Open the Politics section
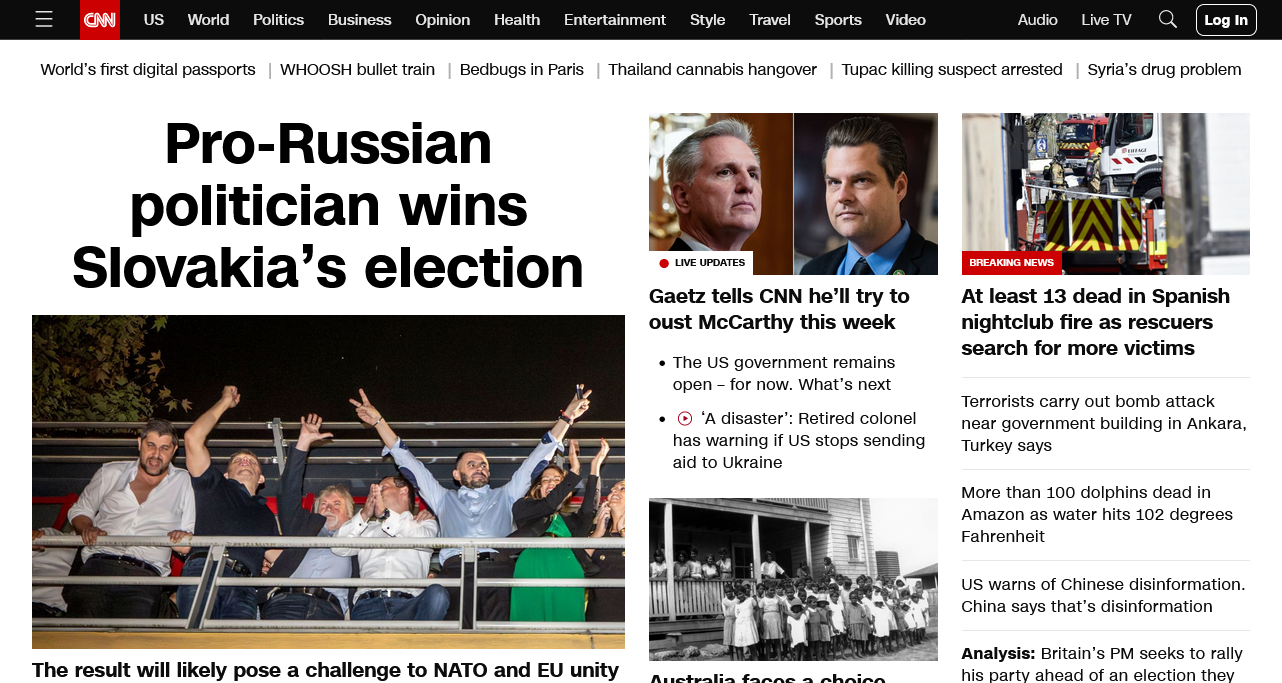Screen dimensions: 1282x683 [278, 19]
